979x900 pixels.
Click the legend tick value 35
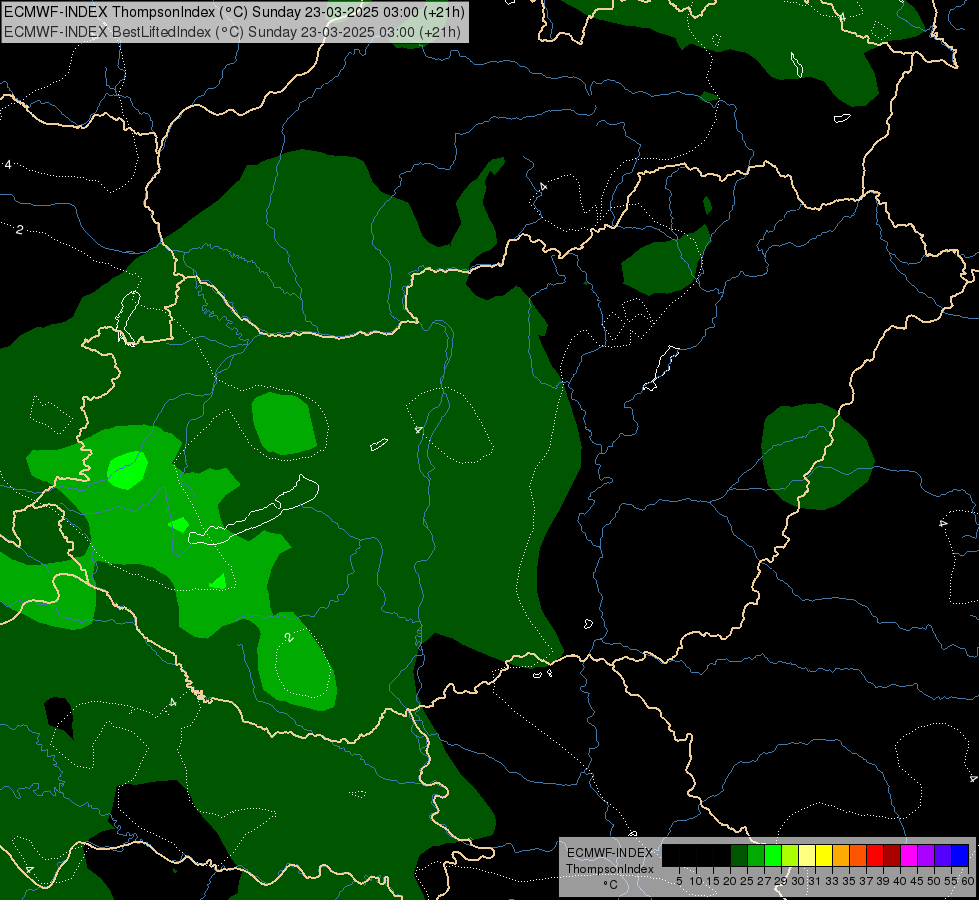click(x=849, y=881)
